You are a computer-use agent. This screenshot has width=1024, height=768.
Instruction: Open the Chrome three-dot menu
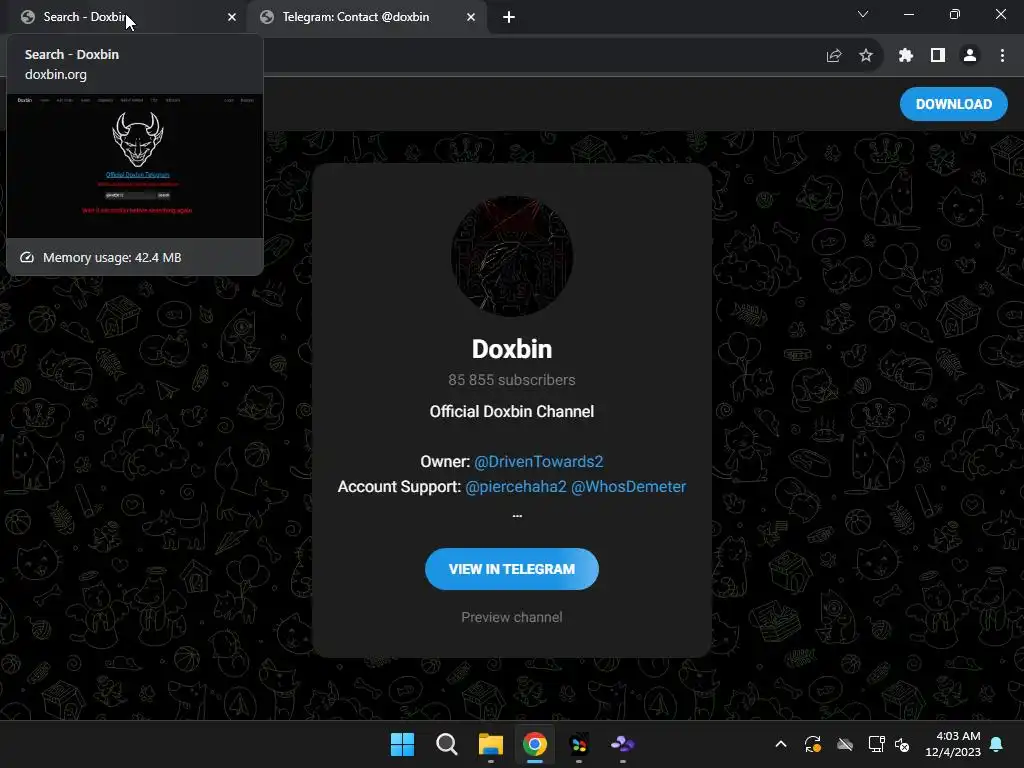[x=1002, y=56]
